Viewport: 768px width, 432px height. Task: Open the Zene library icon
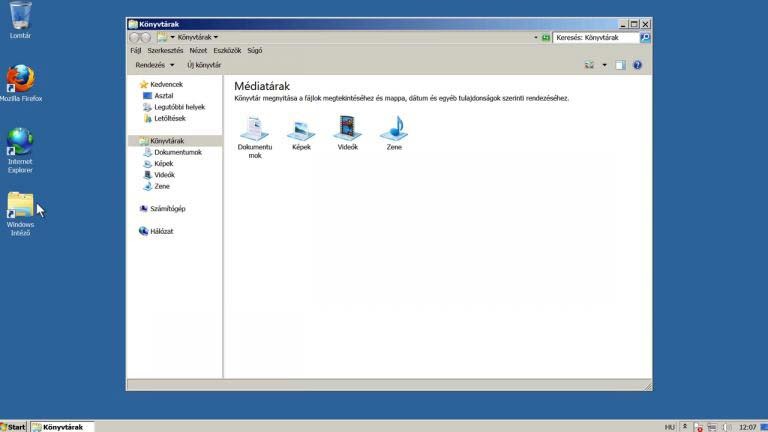click(x=394, y=128)
